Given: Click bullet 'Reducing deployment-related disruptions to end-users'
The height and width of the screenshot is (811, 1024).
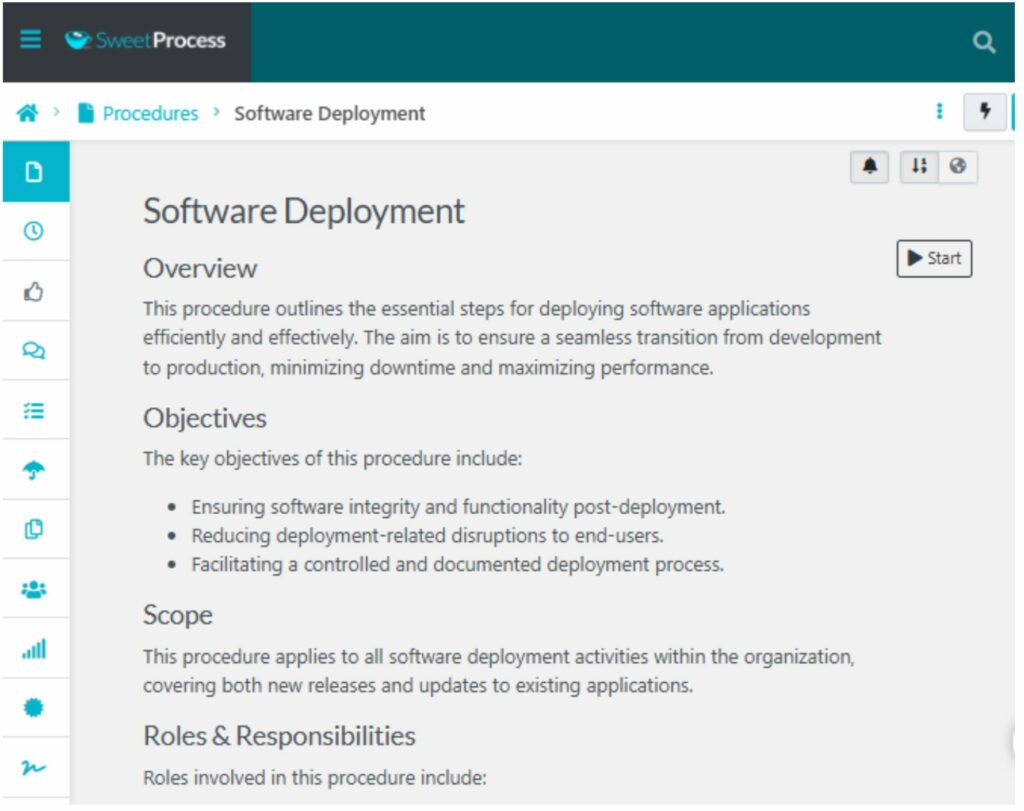Looking at the screenshot, I should tap(427, 536).
